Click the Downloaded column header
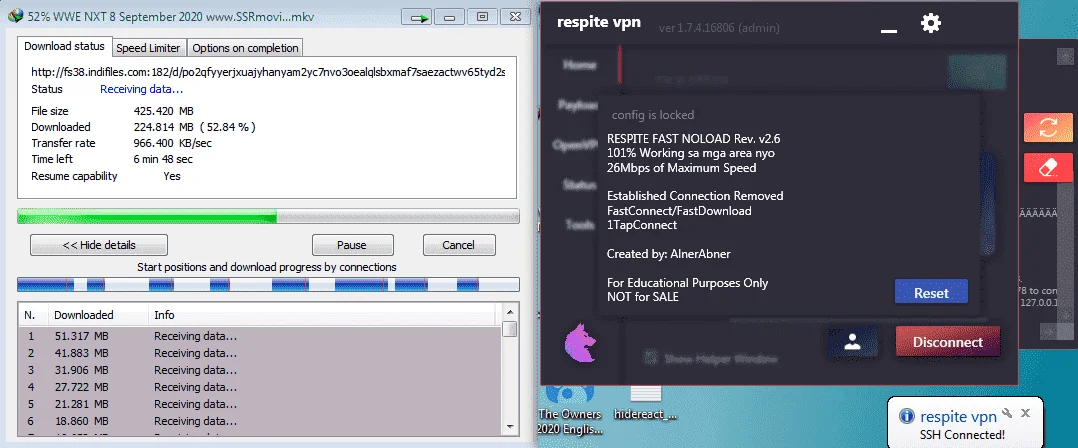Viewport: 1078px width, 448px height. tap(98, 315)
